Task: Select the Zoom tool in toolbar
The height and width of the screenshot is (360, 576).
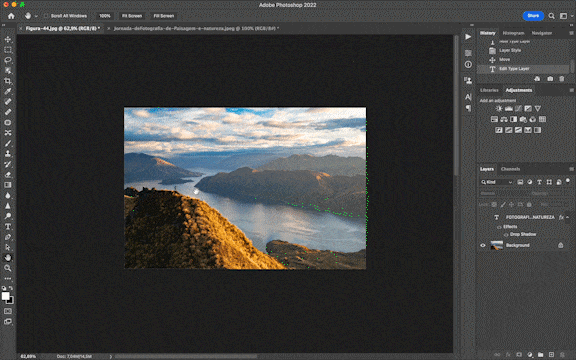Action: click(8, 268)
